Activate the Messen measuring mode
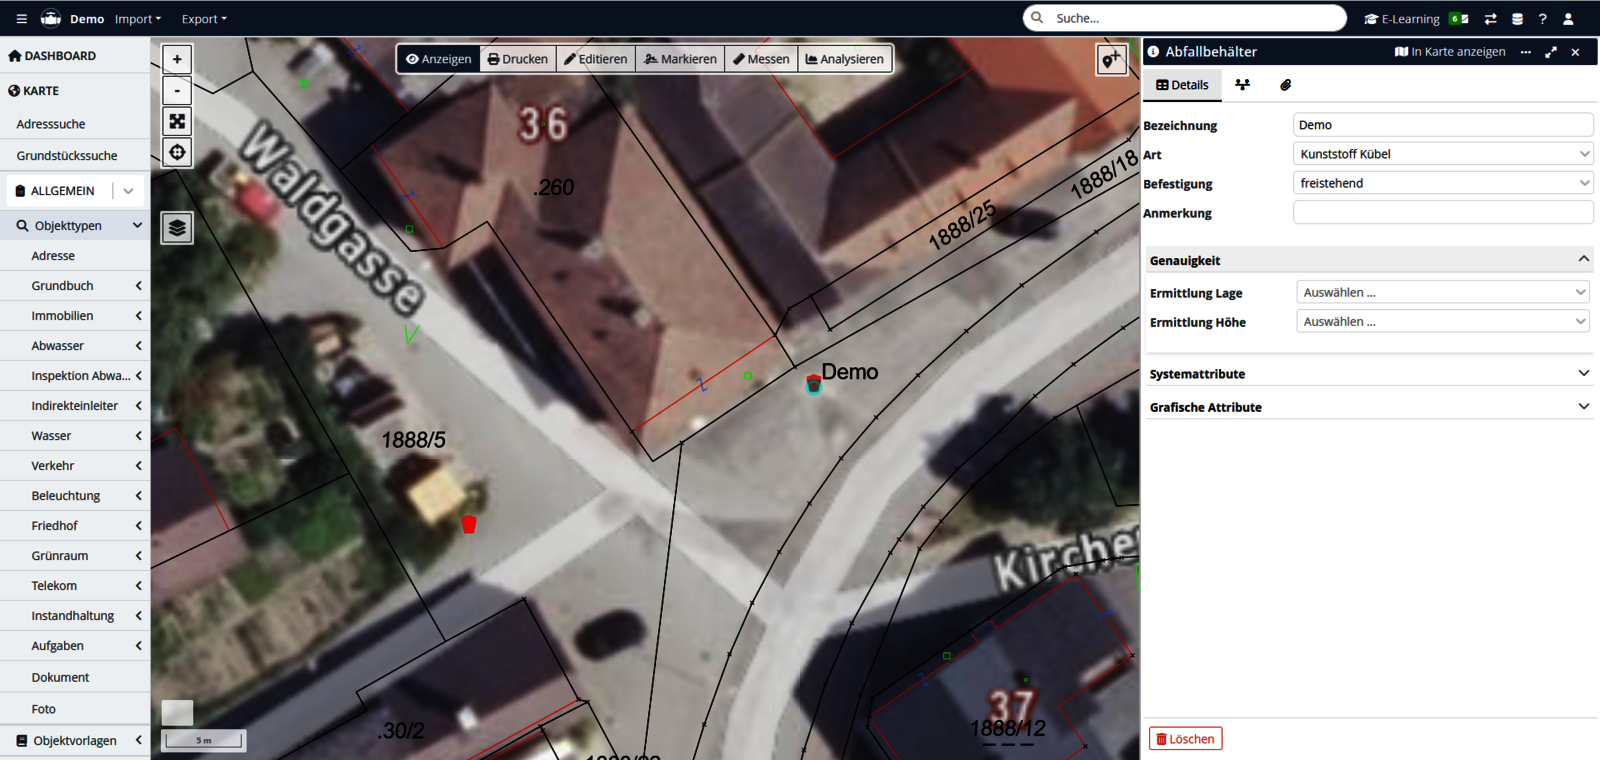 coord(761,59)
